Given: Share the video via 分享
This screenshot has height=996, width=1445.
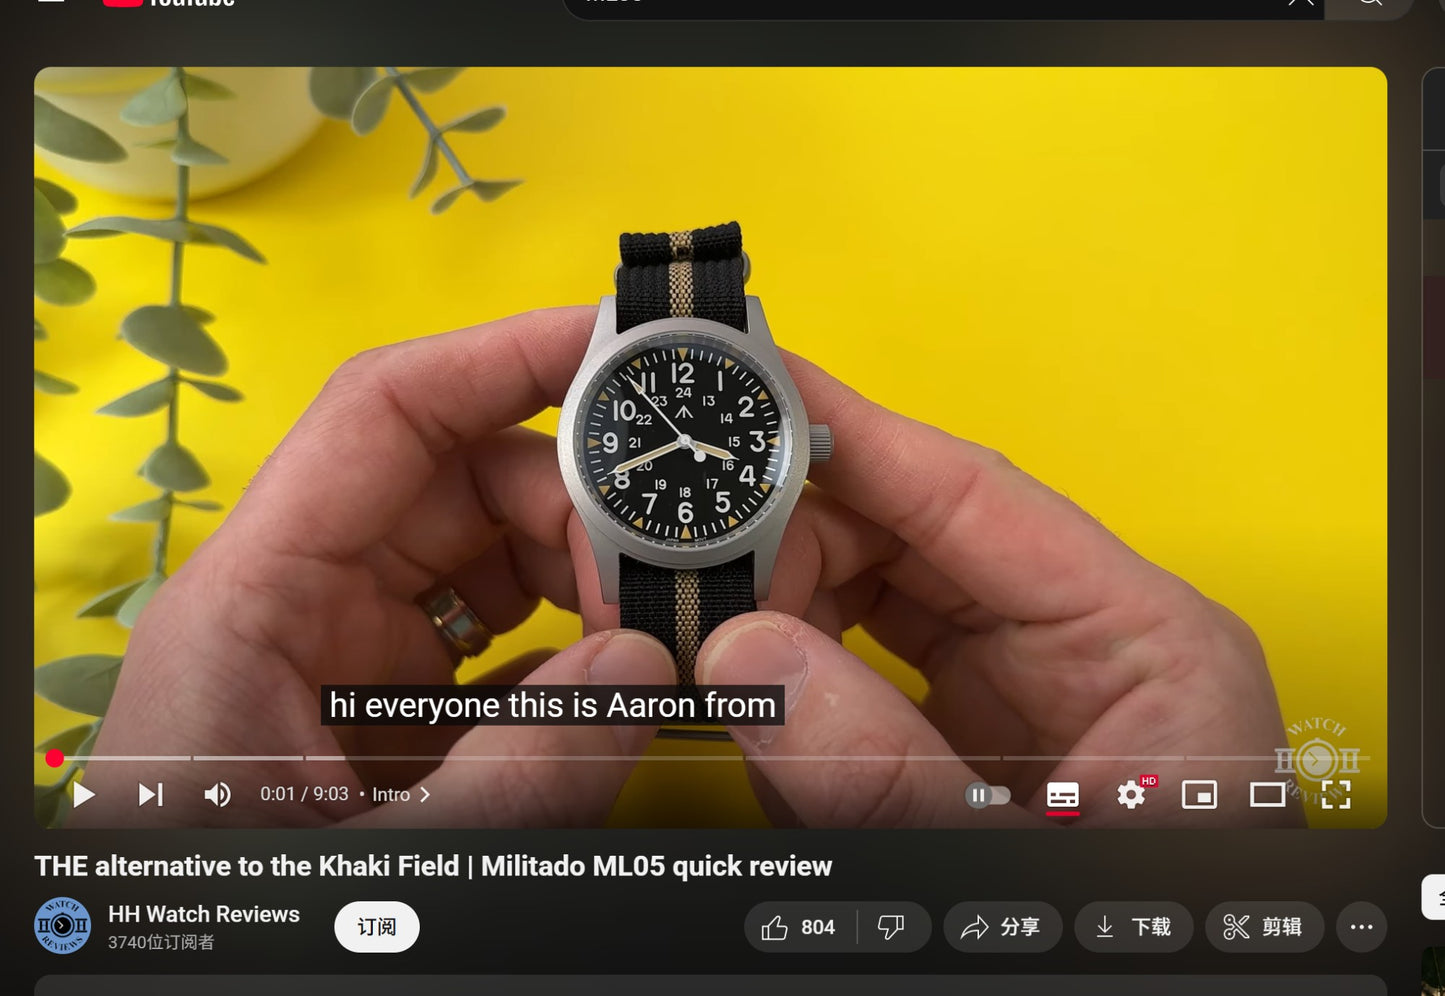Looking at the screenshot, I should pos(1002,927).
